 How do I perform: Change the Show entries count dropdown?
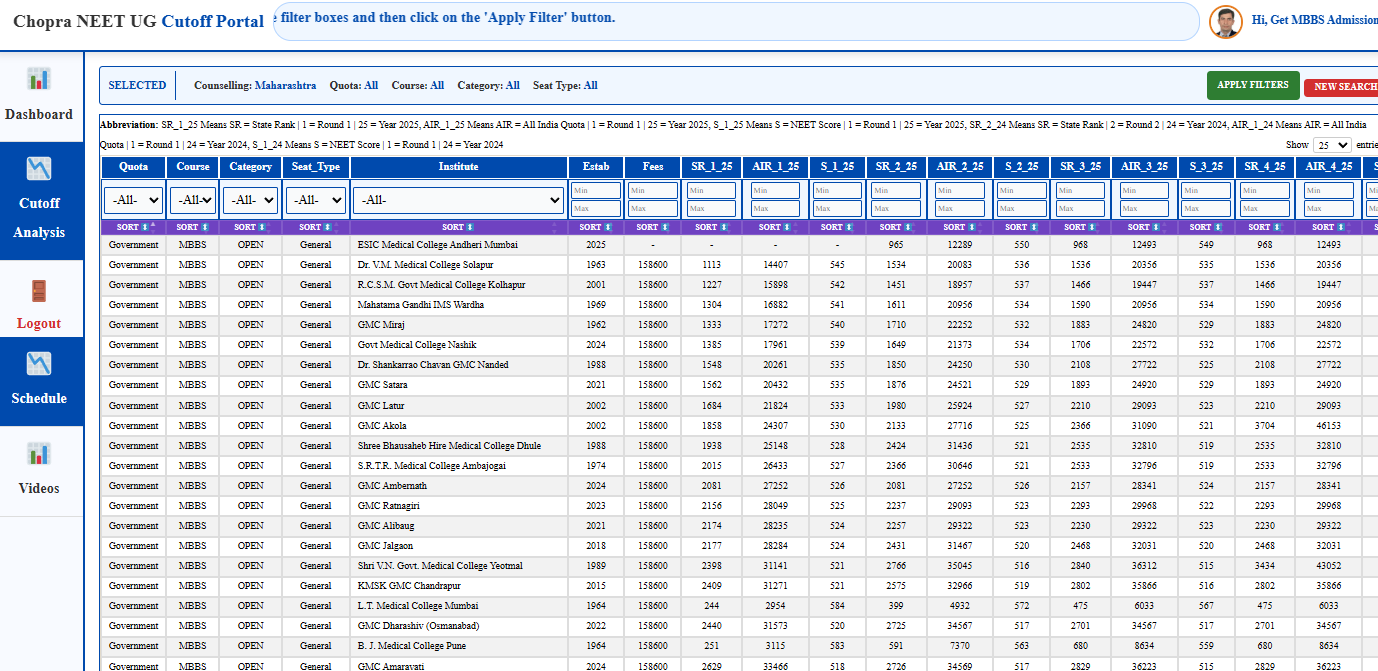(1331, 145)
